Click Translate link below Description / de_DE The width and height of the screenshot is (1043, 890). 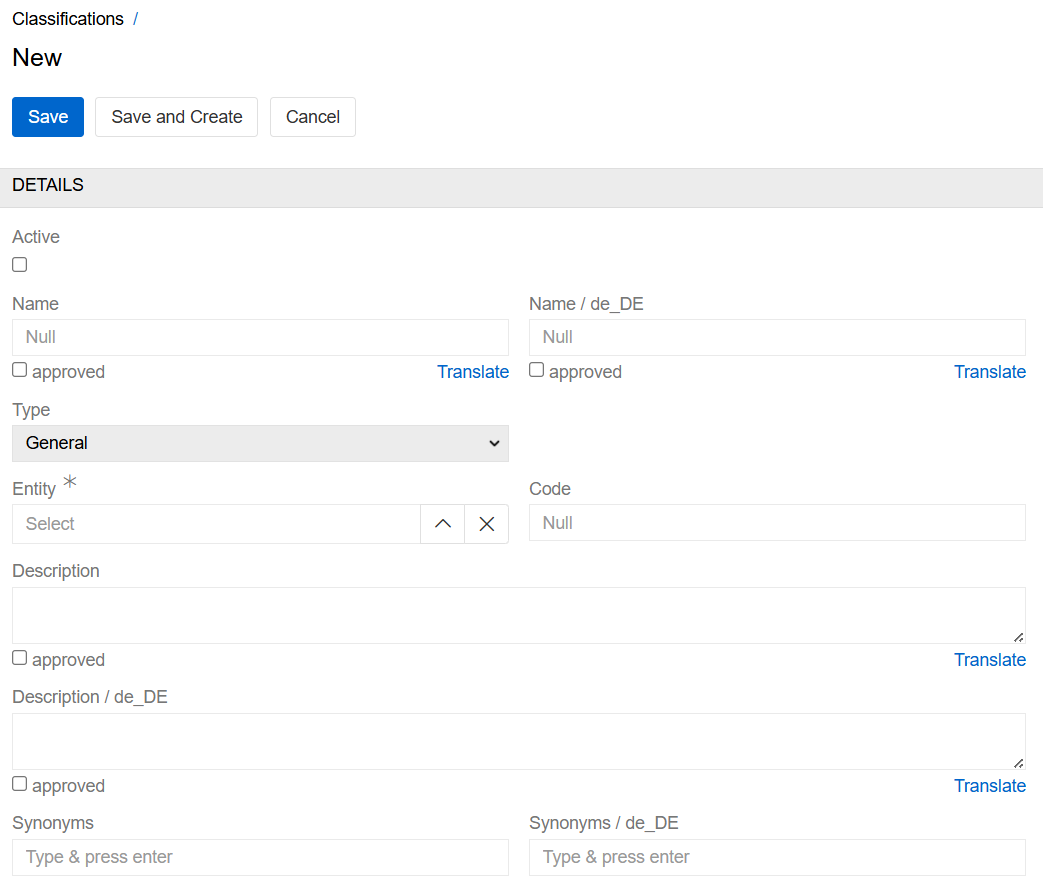click(x=990, y=786)
